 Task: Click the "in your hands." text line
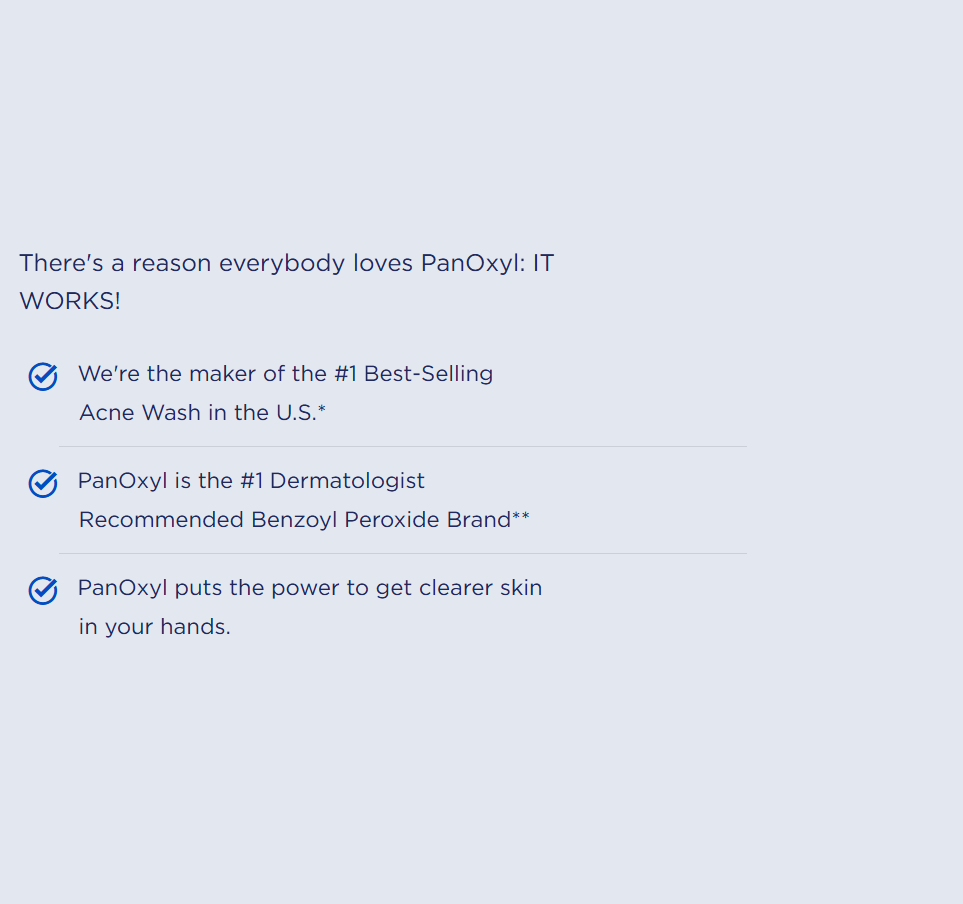155,627
